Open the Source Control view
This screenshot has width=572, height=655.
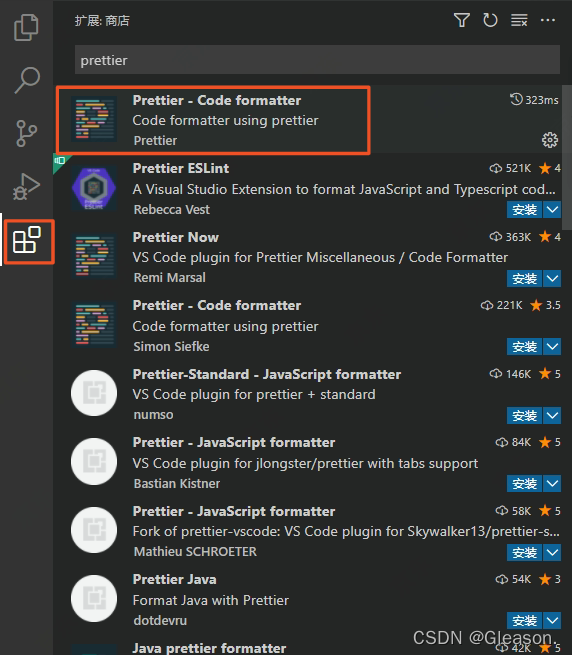point(26,133)
